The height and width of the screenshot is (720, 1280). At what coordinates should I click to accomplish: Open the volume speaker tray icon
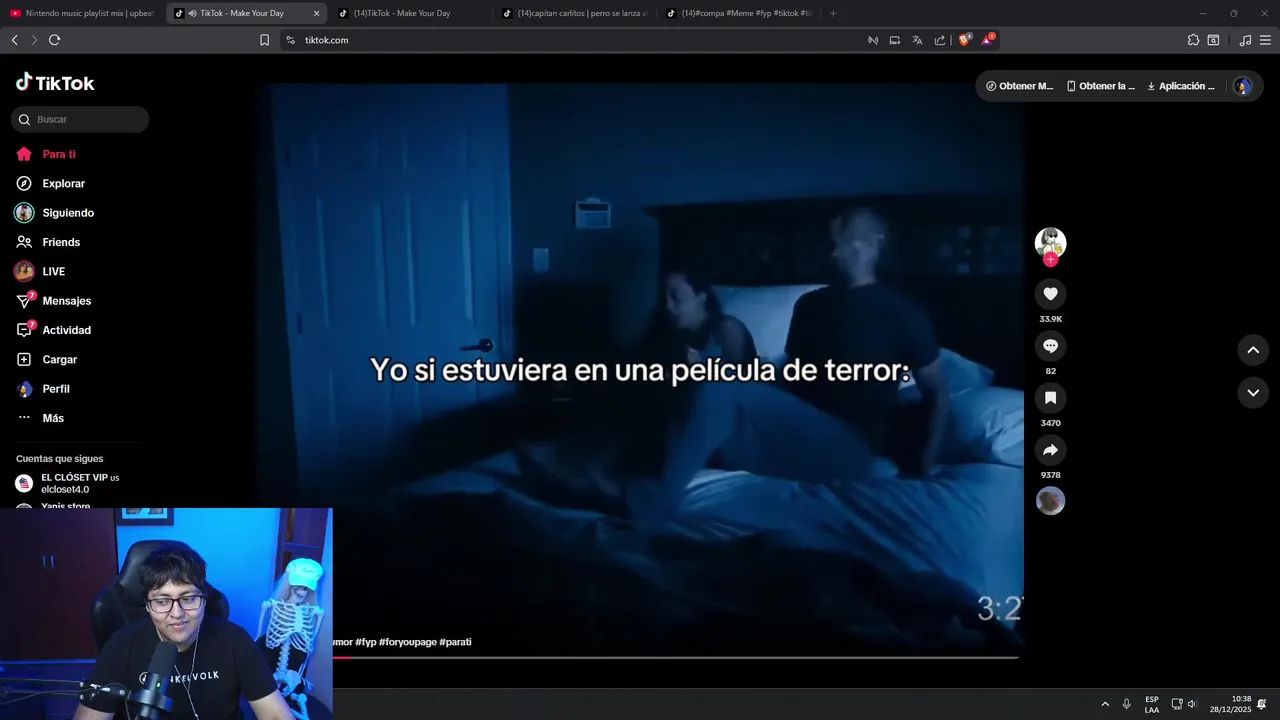(1191, 704)
